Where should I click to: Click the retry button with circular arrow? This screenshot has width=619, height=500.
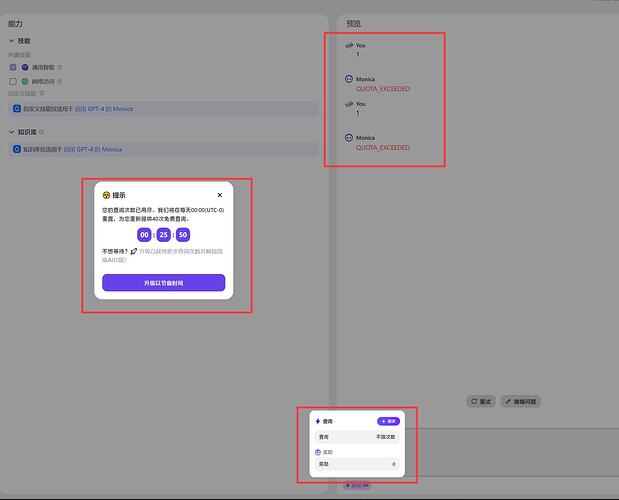tap(480, 401)
